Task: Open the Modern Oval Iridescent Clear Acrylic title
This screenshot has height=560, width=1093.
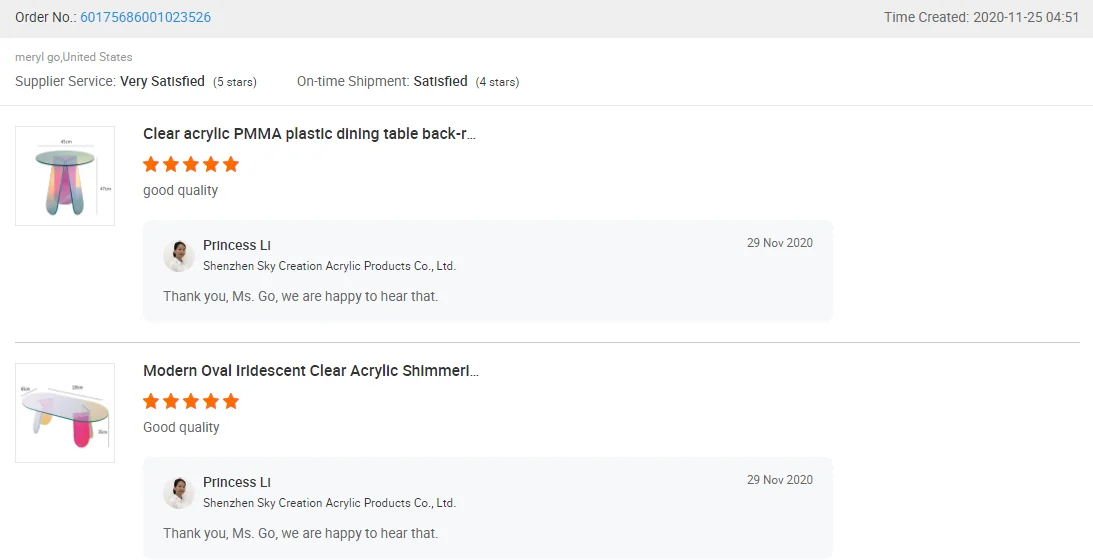Action: pos(310,371)
